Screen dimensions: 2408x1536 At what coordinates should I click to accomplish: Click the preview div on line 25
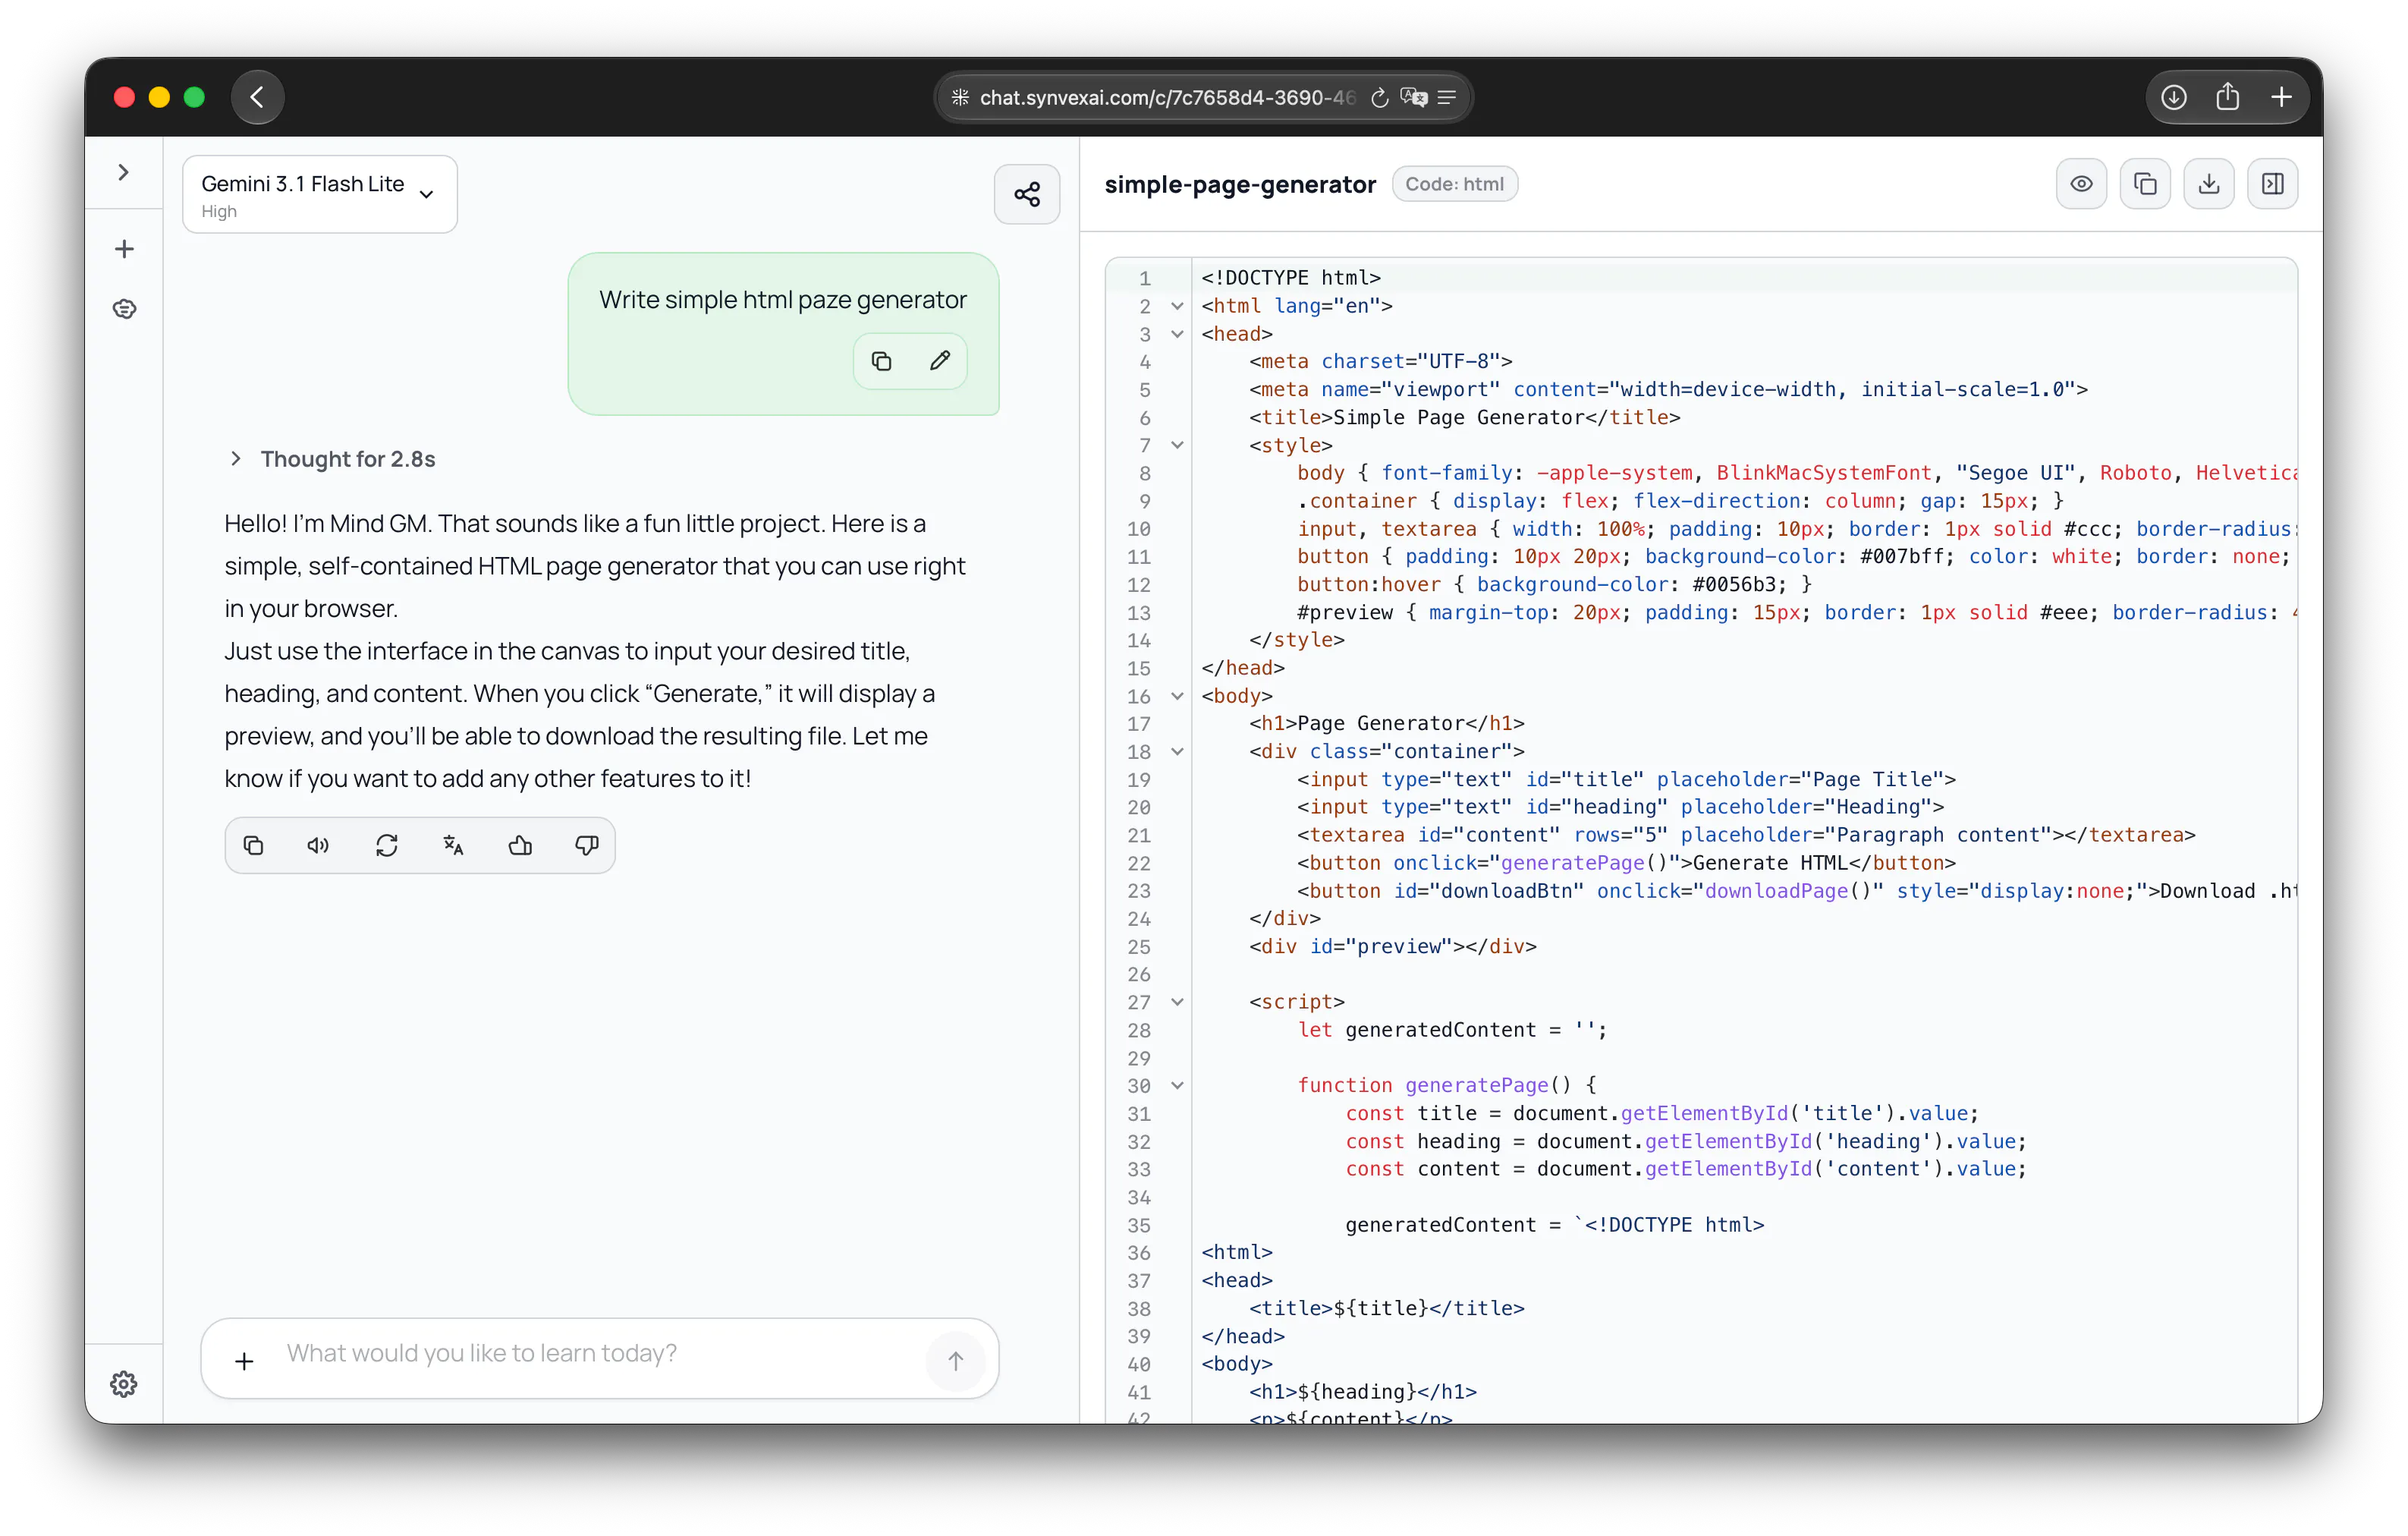click(x=1392, y=946)
